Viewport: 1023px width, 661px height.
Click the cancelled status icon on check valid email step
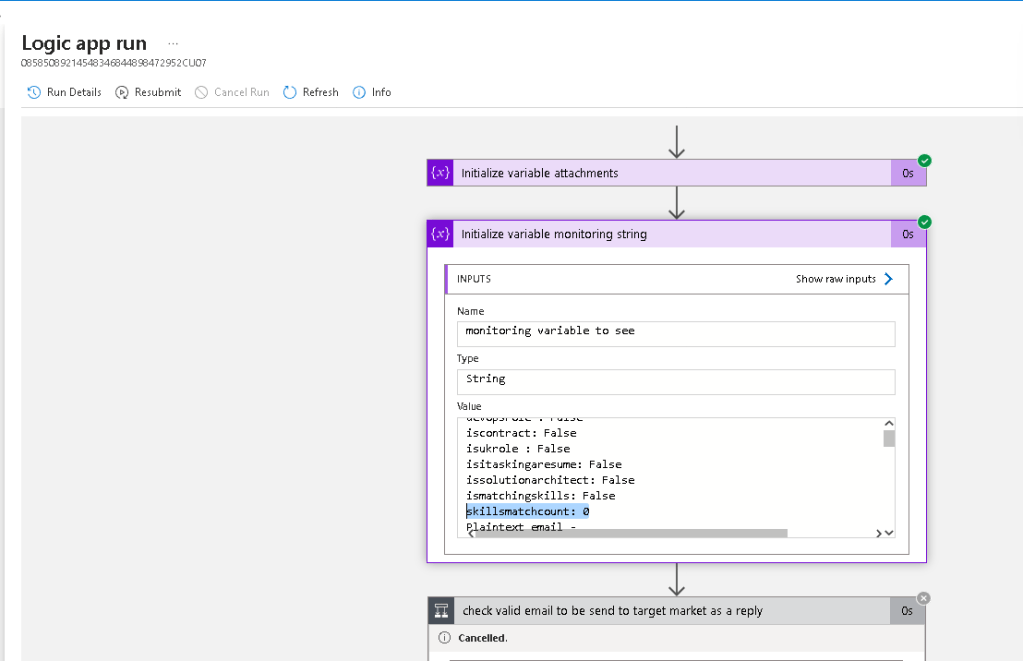[x=923, y=598]
